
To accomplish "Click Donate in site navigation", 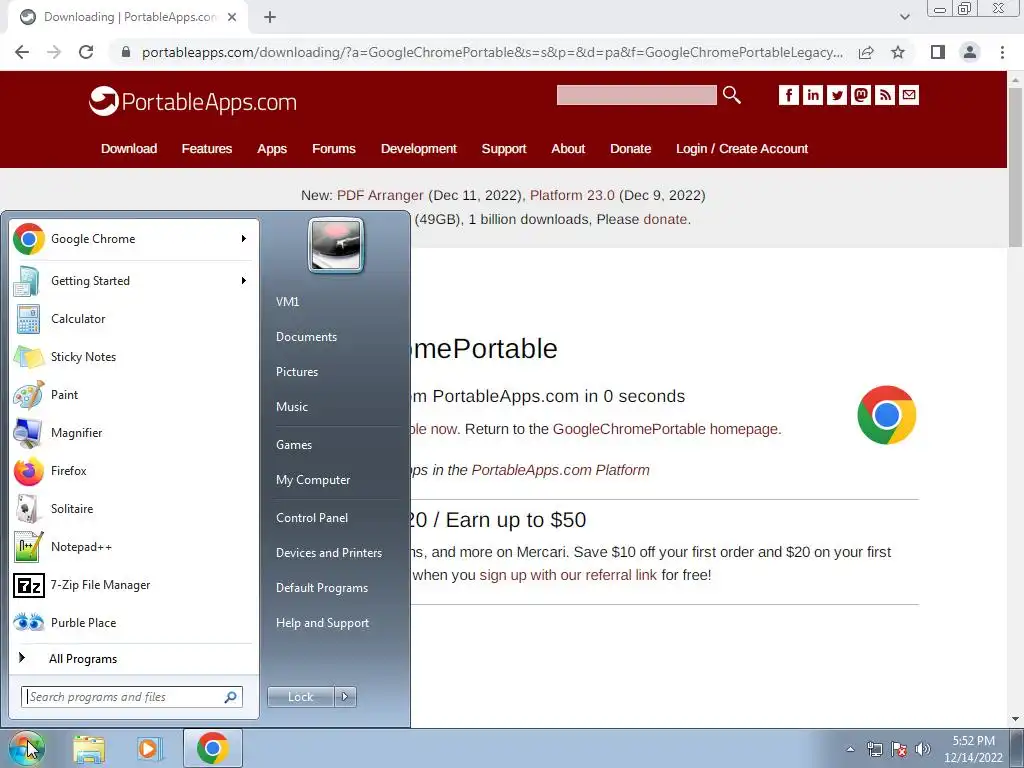I will click(630, 148).
